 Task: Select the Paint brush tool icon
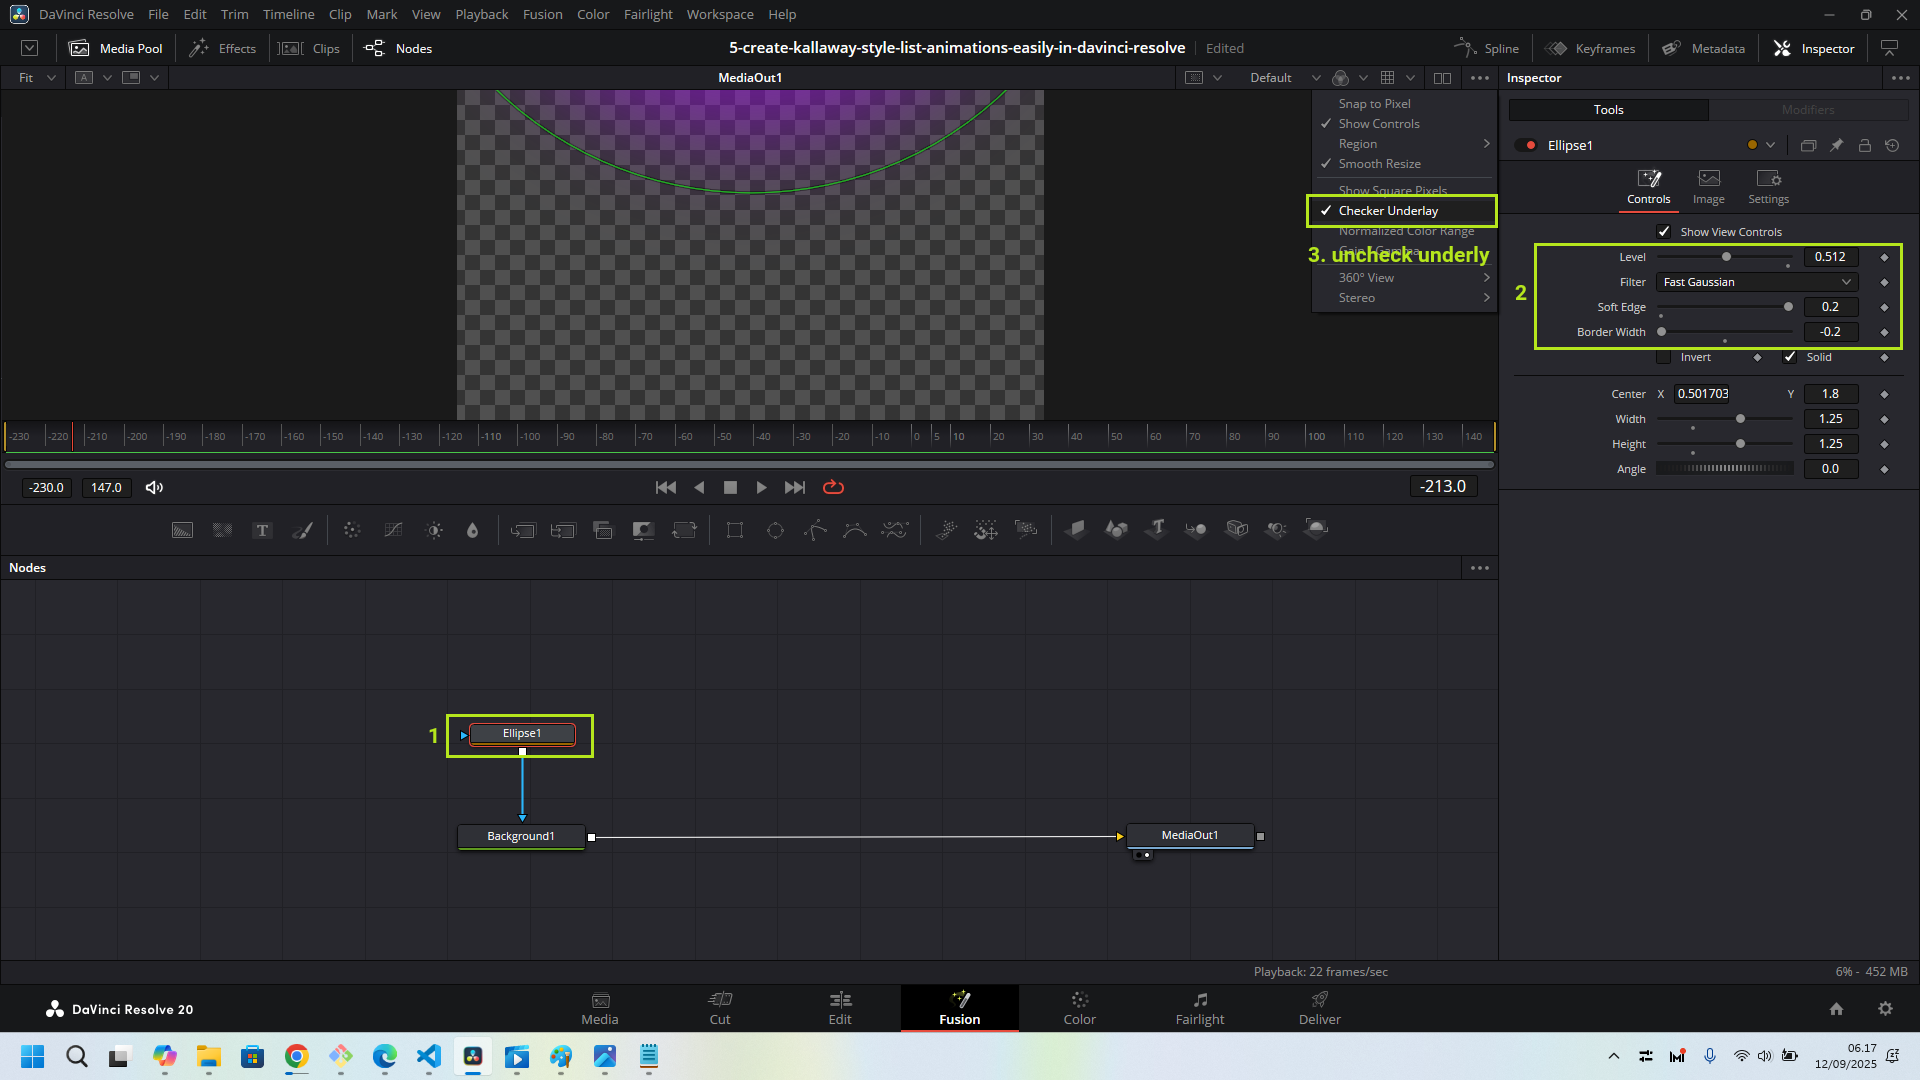(x=302, y=530)
